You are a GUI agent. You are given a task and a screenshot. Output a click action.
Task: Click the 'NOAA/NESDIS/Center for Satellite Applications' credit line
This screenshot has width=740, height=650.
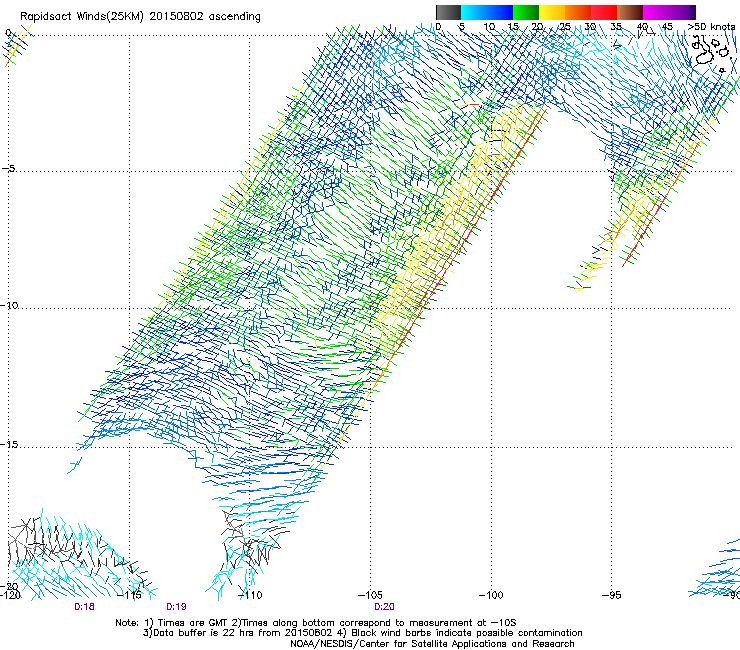pos(432,644)
